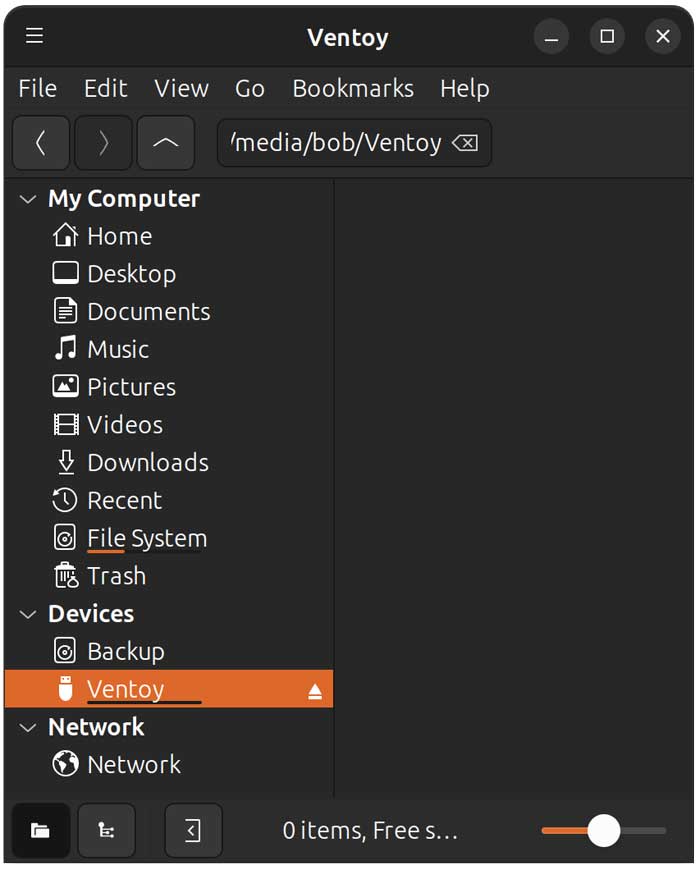Adjust the icon size slider
Viewport: 700px width, 870px height.
tap(604, 830)
